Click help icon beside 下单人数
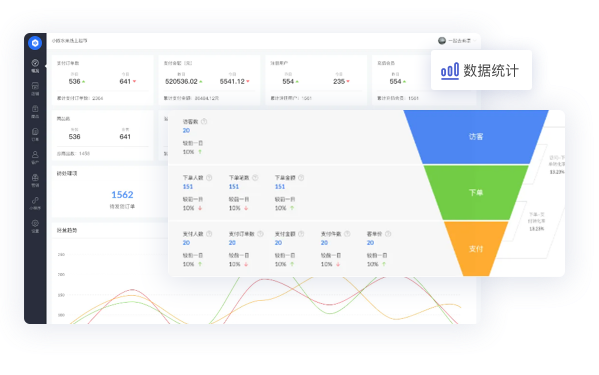Viewport: 599px width, 375px height. click(209, 178)
